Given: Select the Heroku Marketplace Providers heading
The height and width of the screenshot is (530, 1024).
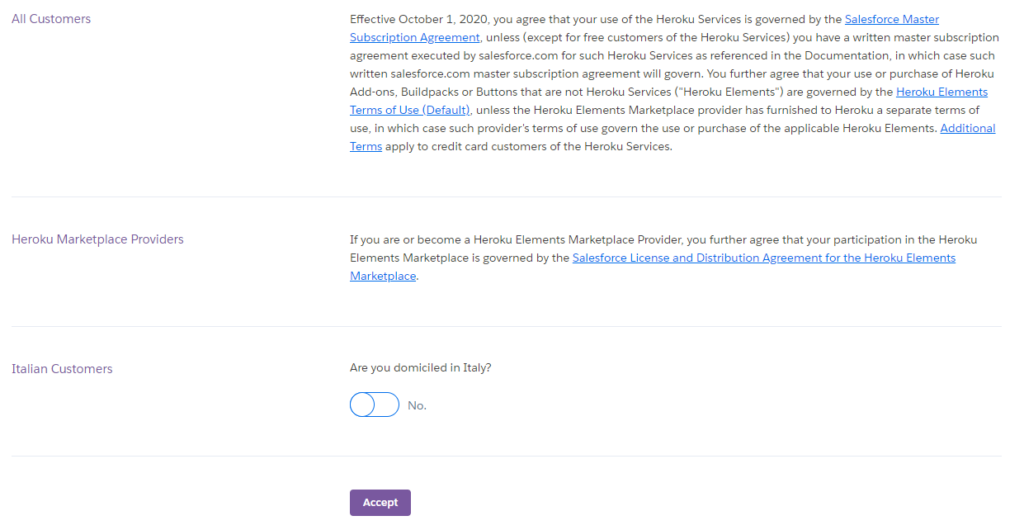Looking at the screenshot, I should click(97, 239).
